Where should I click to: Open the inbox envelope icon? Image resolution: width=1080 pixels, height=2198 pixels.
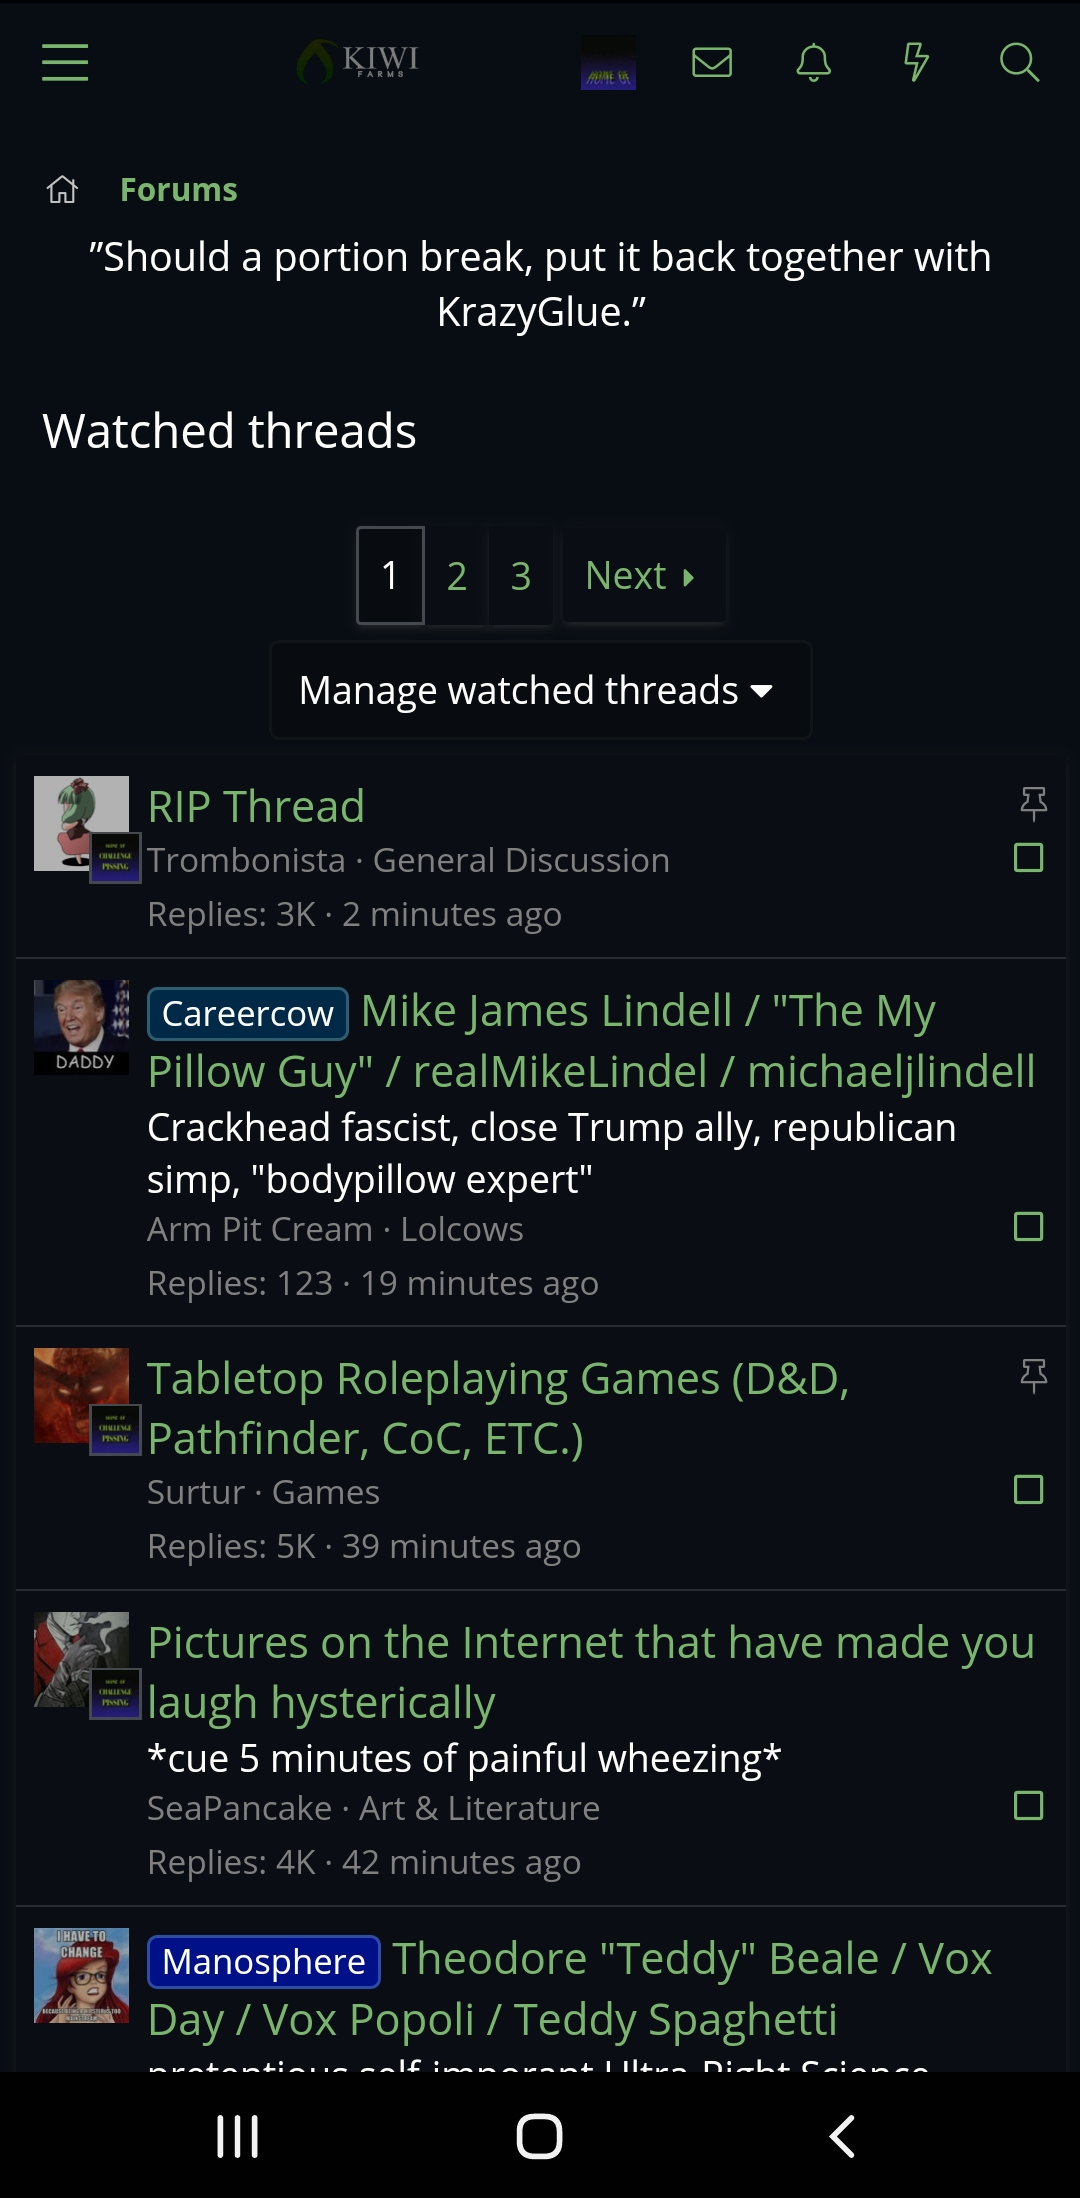pyautogui.click(x=712, y=62)
